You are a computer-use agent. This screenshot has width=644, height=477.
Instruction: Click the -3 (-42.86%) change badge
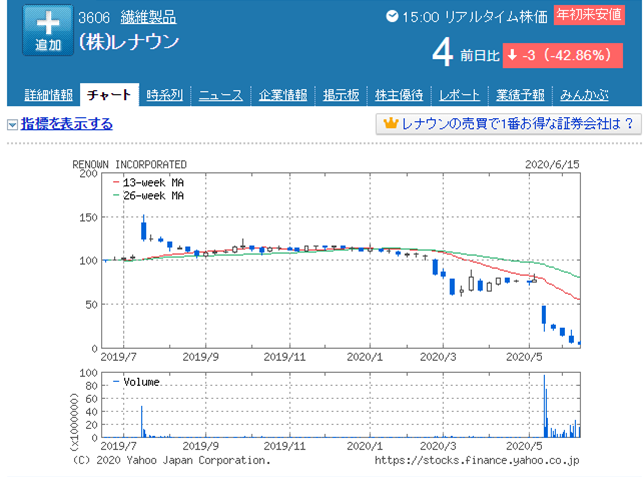[x=563, y=55]
